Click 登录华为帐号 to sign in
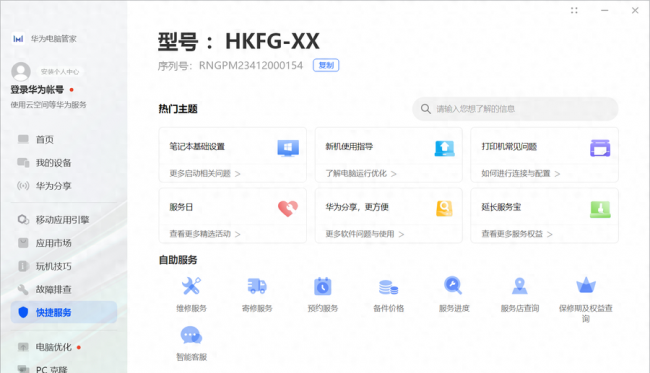Image resolution: width=650 pixels, height=373 pixels. 37,90
